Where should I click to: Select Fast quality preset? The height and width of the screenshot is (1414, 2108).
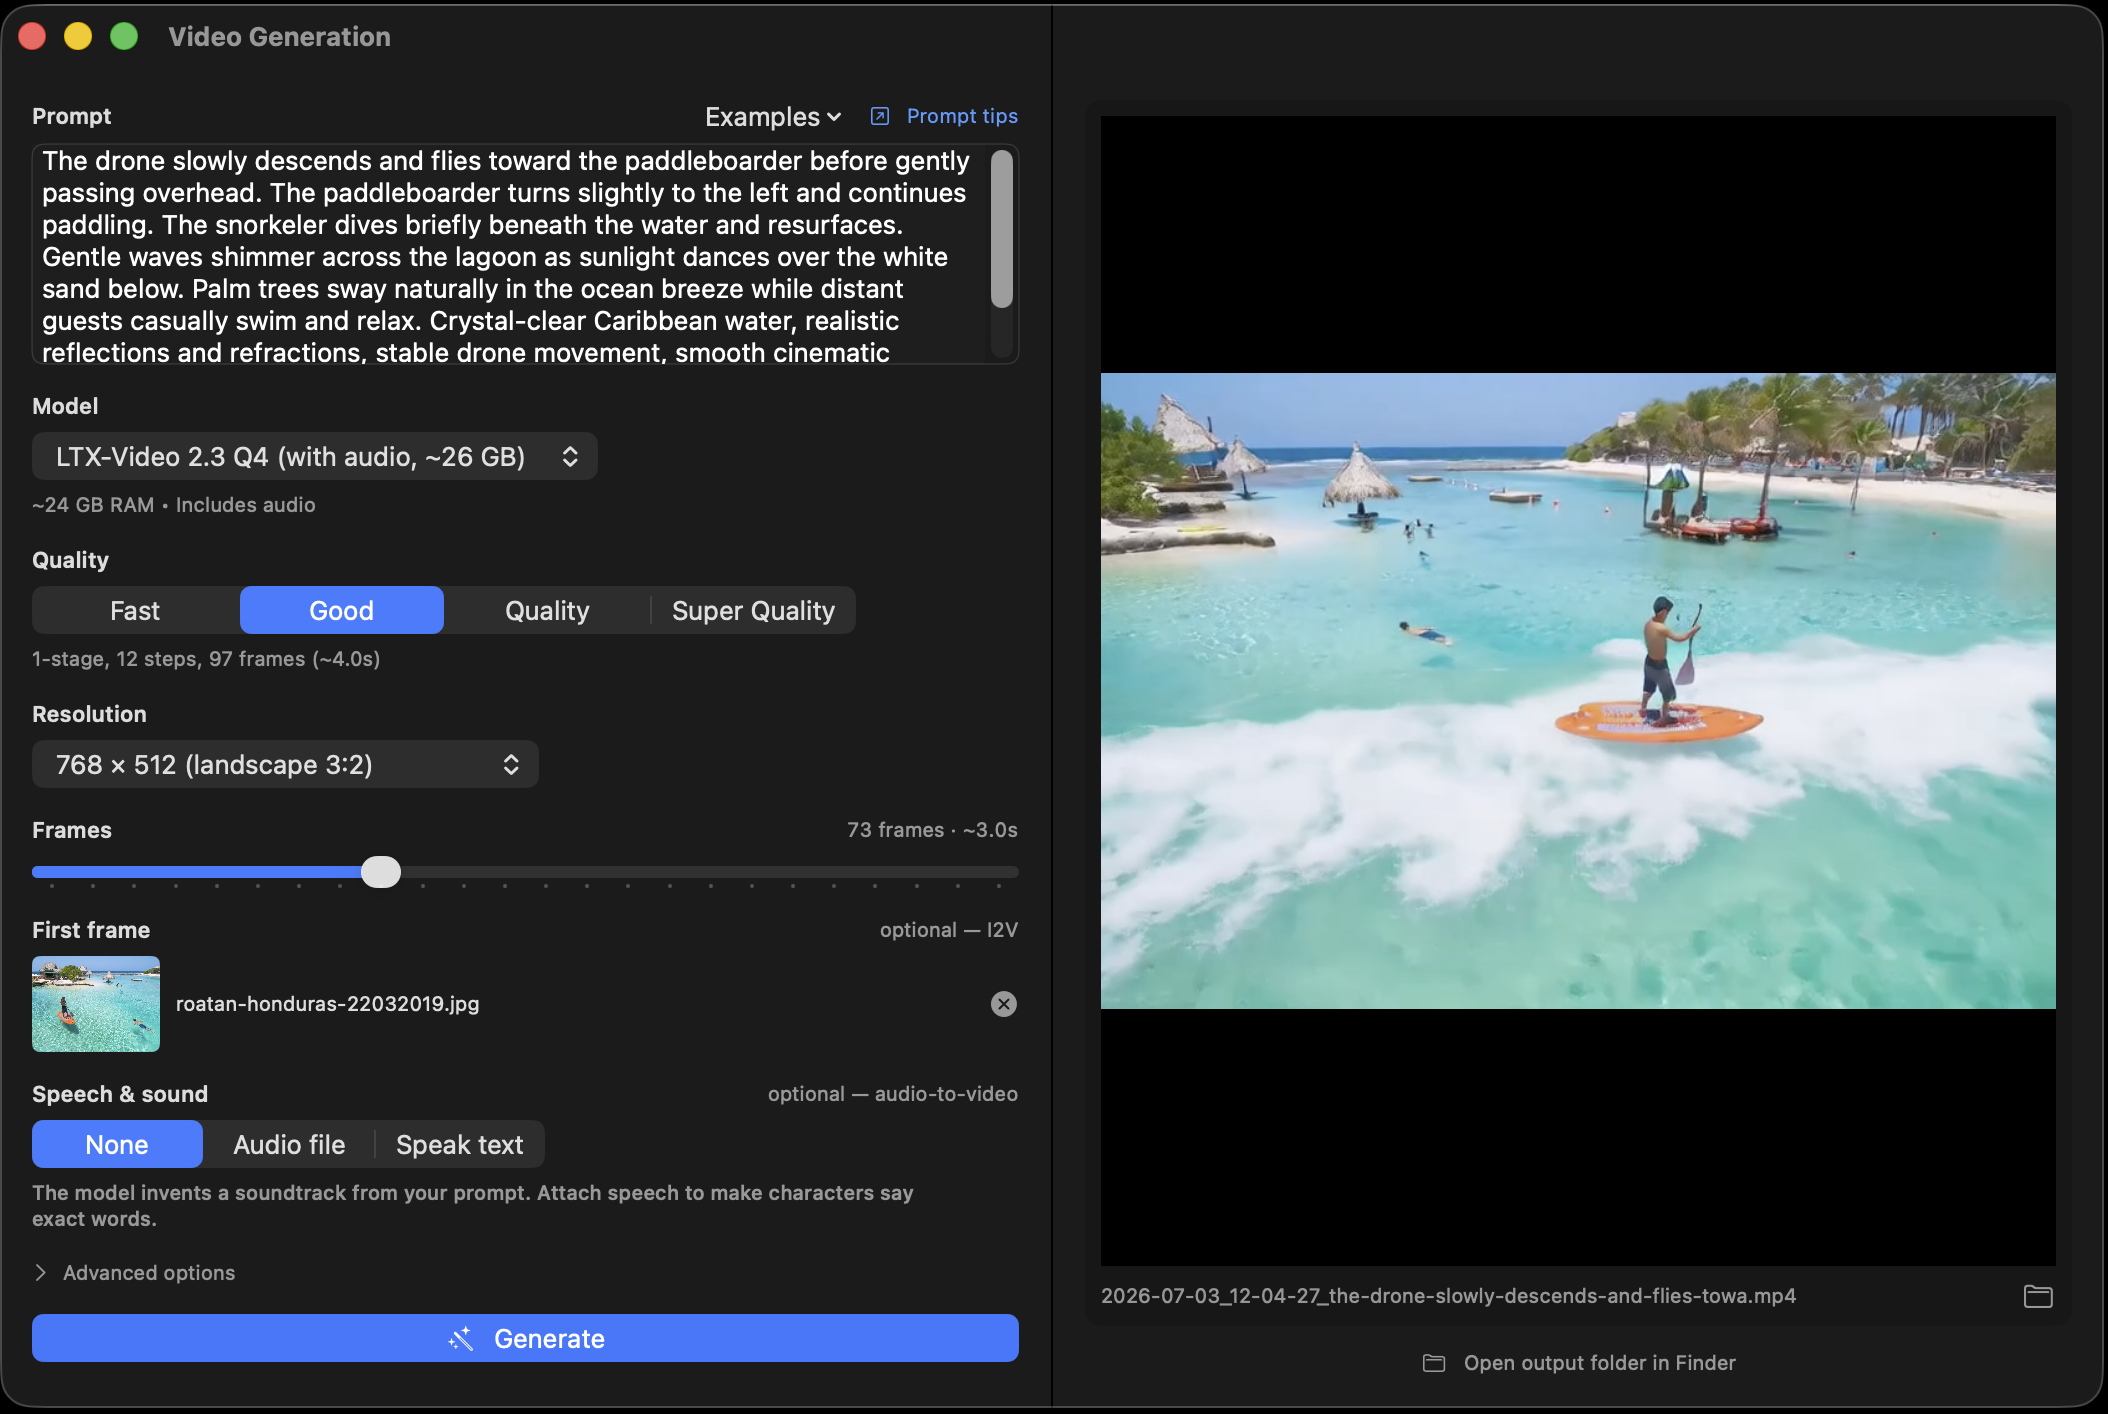pyautogui.click(x=135, y=610)
